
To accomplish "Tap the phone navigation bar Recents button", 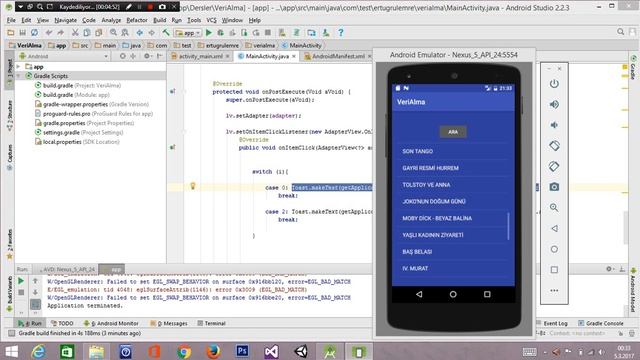I will click(487, 294).
